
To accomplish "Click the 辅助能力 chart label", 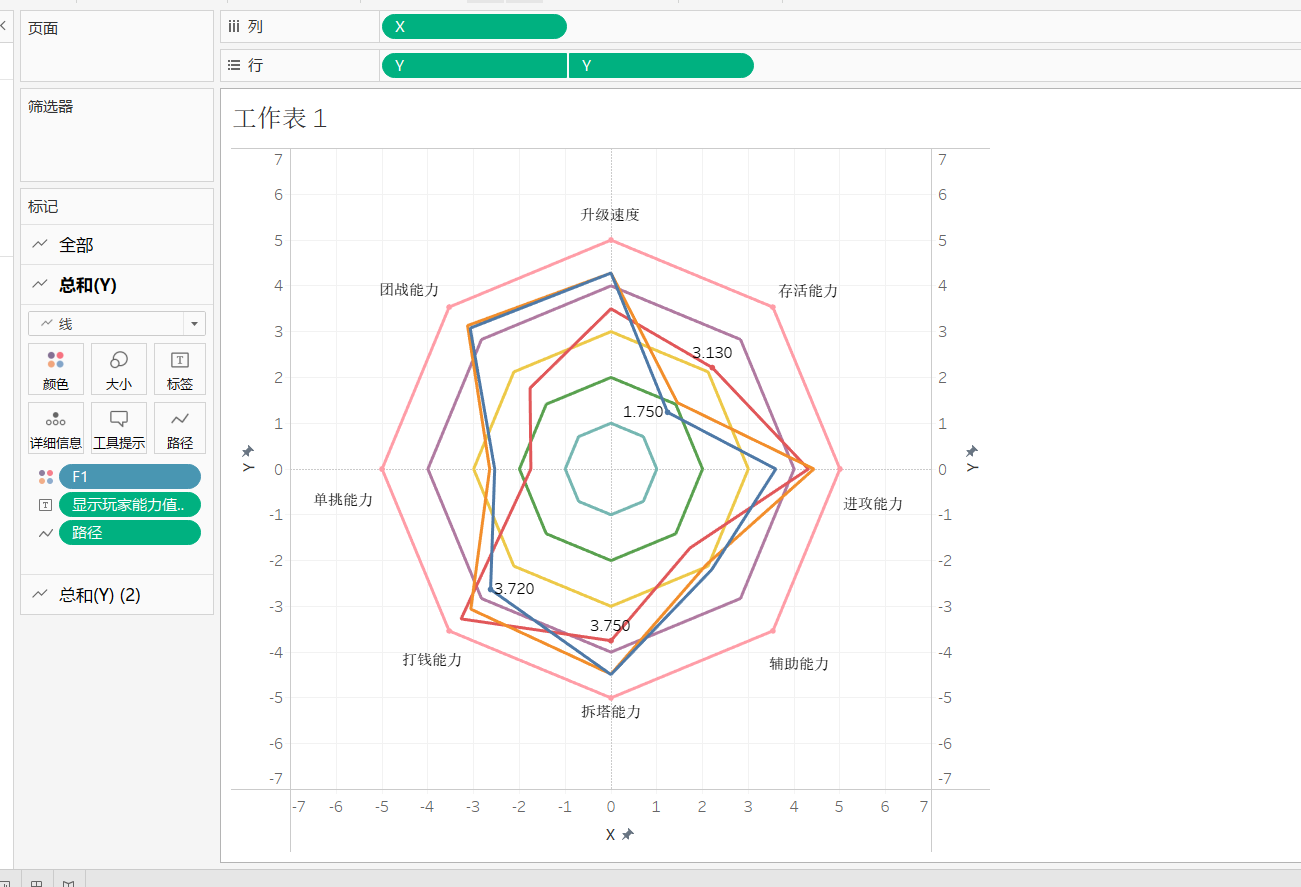I will point(799,663).
